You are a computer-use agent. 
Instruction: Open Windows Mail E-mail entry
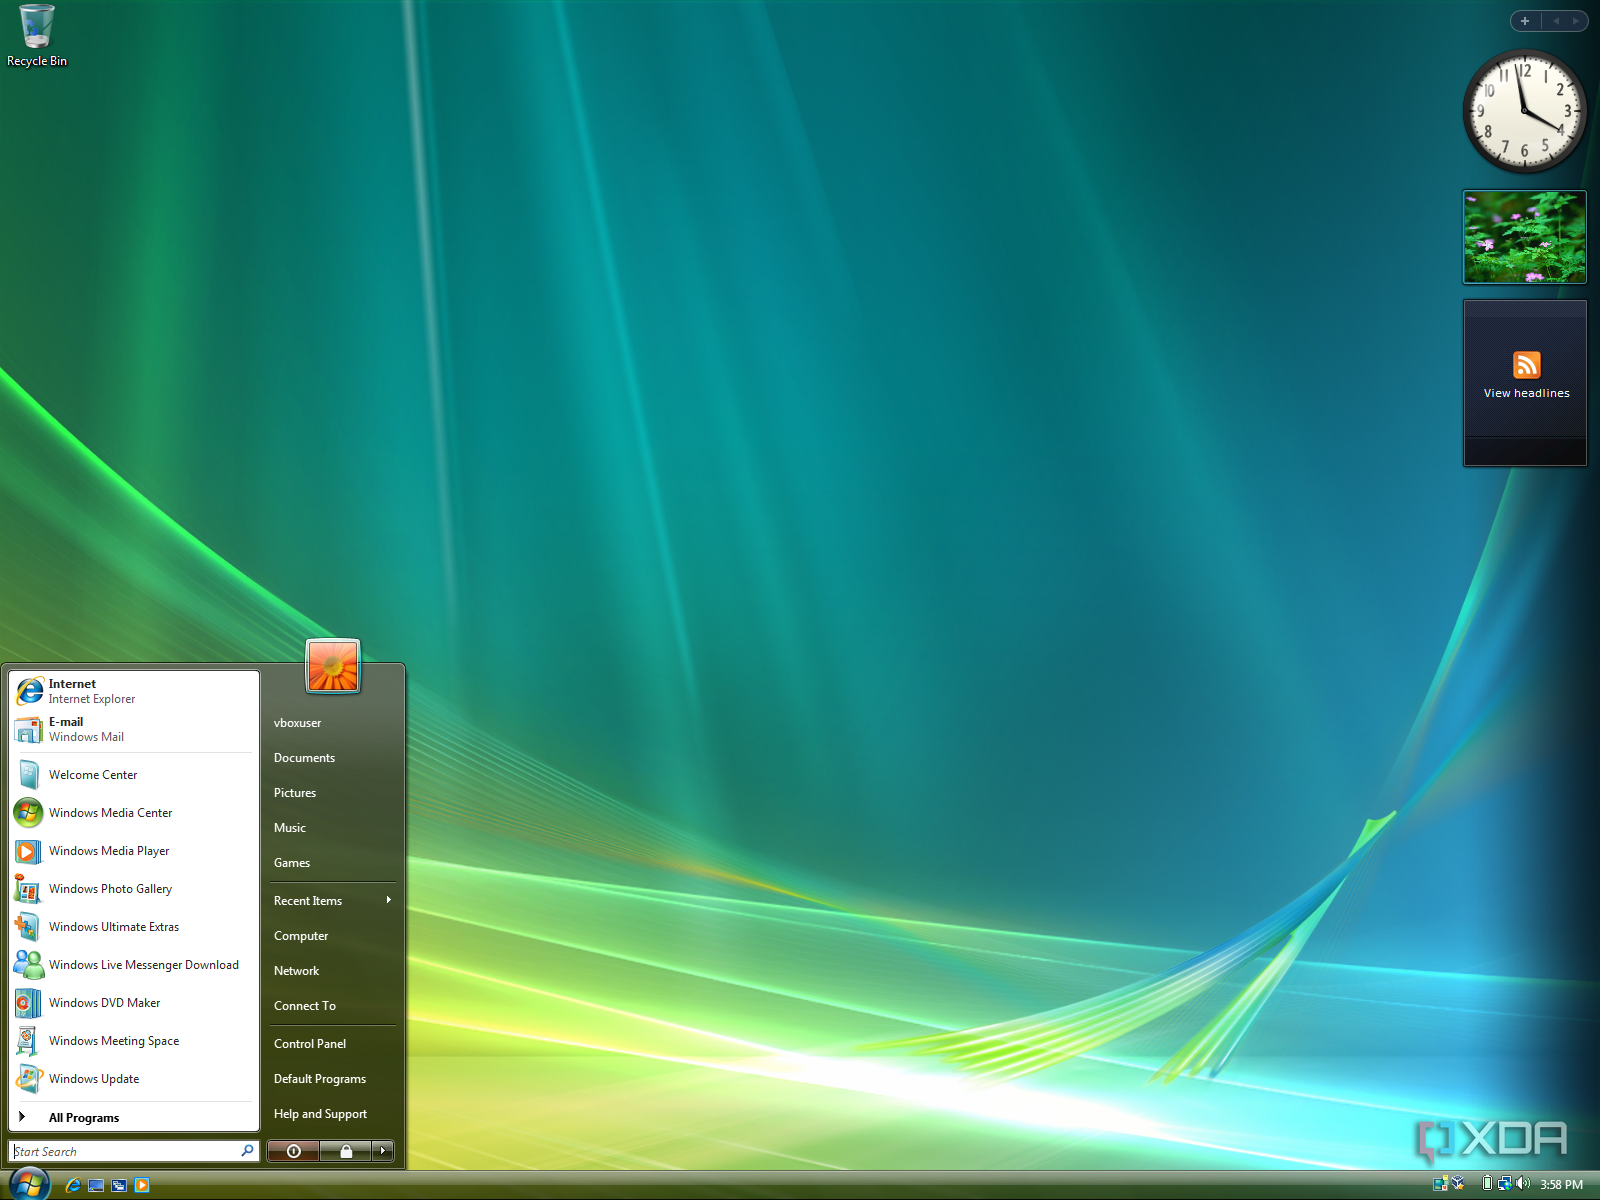pos(134,729)
